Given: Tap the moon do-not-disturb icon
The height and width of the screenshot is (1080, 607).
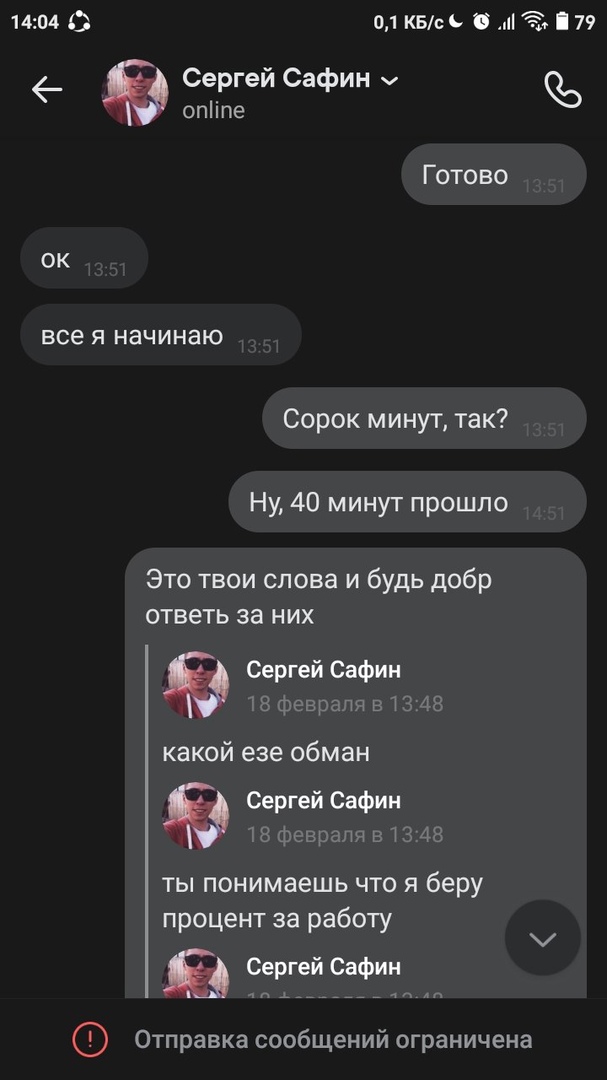Looking at the screenshot, I should pyautogui.click(x=456, y=22).
